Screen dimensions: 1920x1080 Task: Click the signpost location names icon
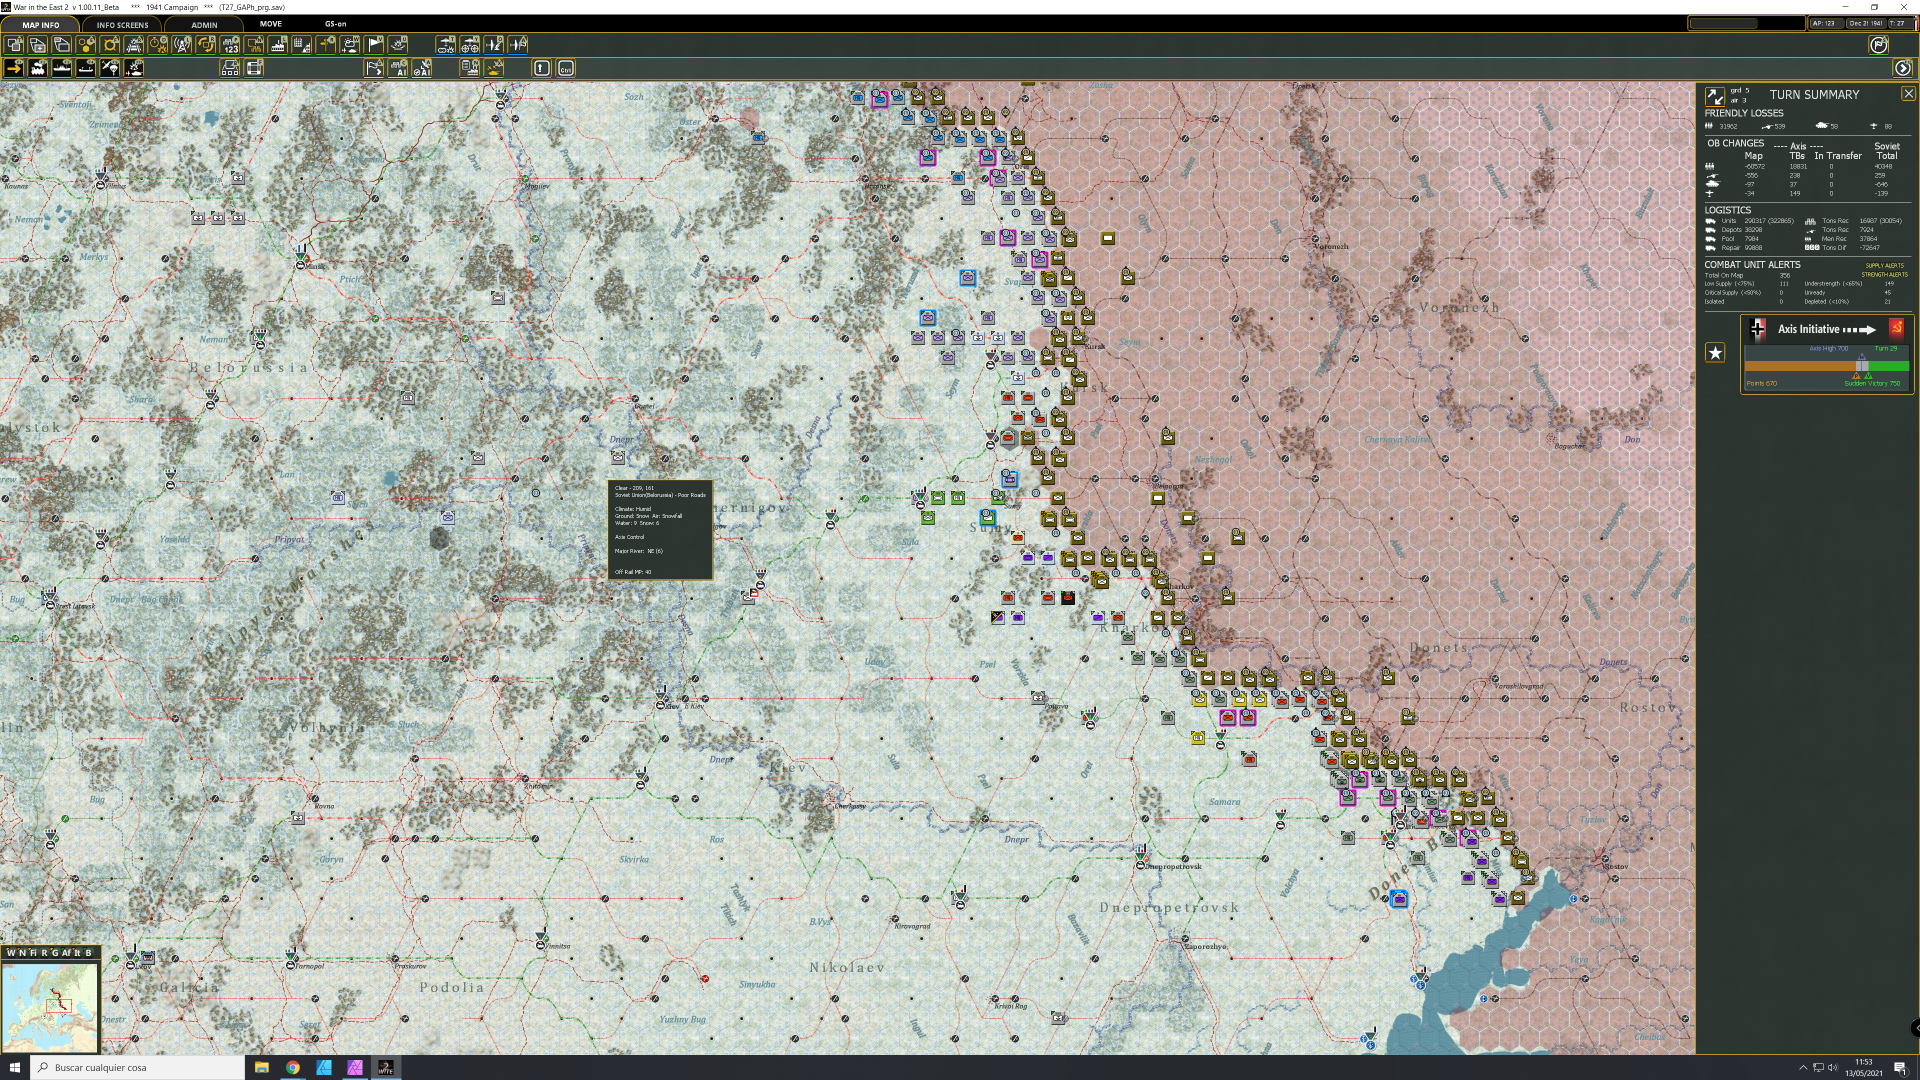pos(326,44)
